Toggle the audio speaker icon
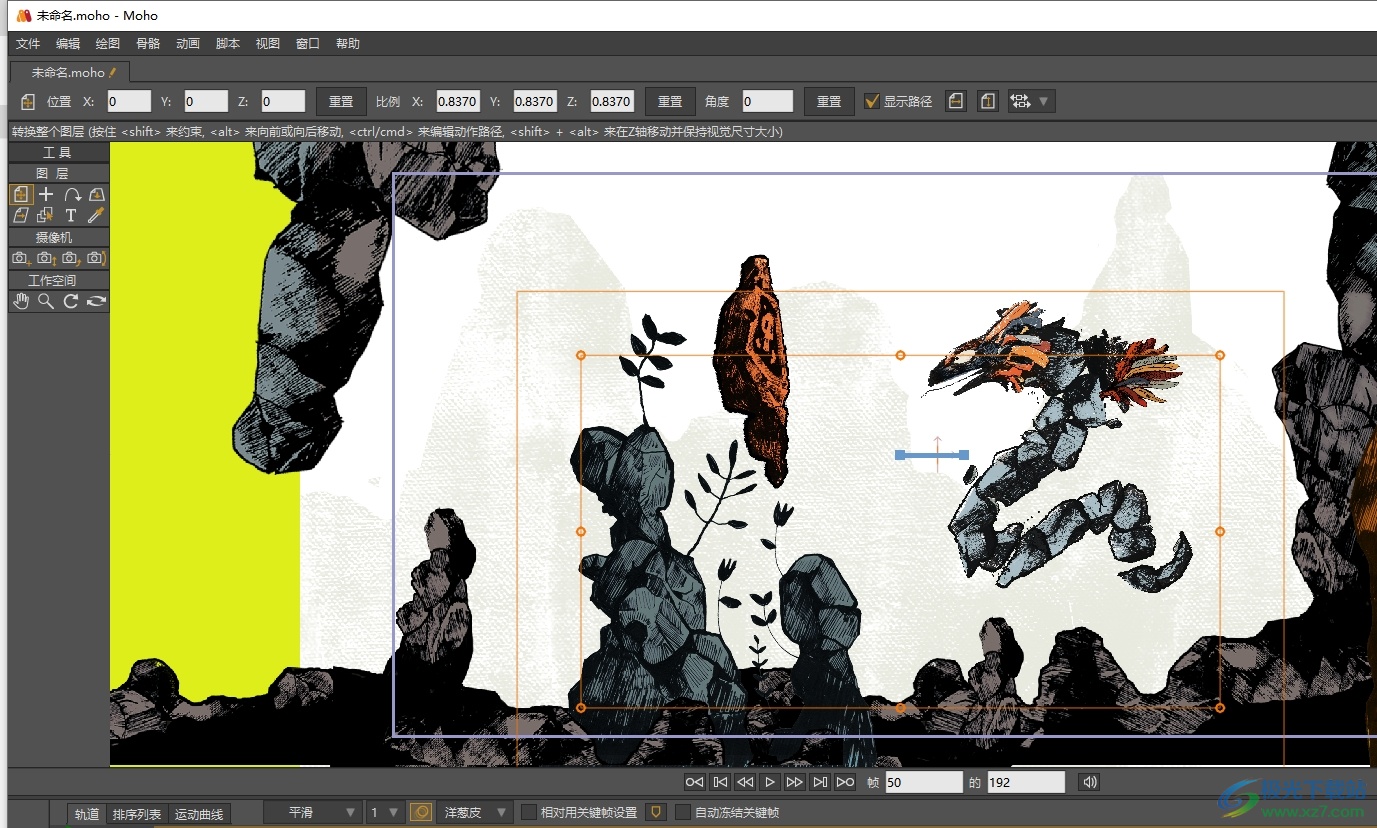 click(x=1090, y=782)
